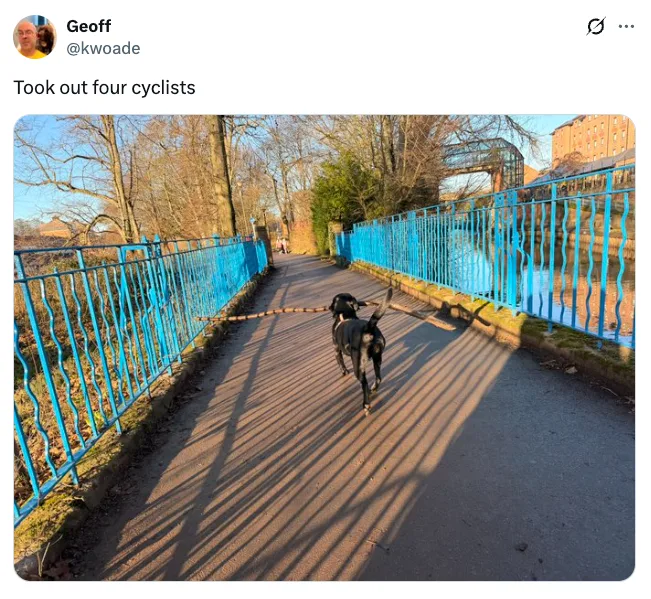Click Geoff's profile avatar picture
651x599 pixels.
pyautogui.click(x=35, y=37)
